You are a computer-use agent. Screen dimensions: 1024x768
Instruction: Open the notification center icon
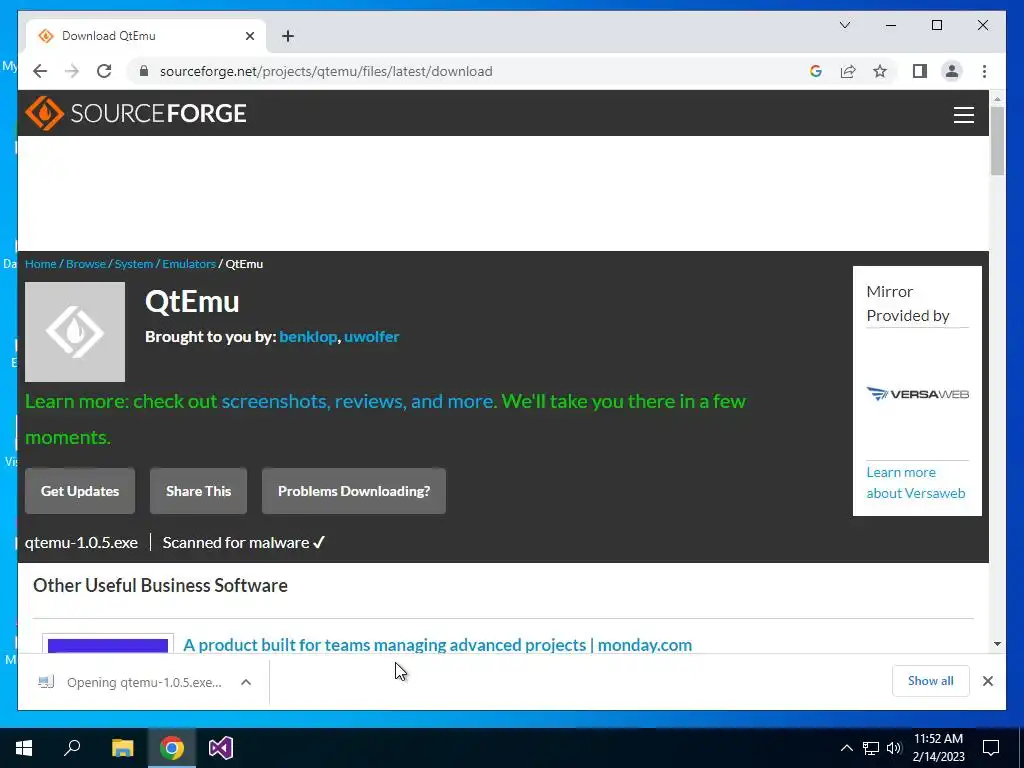991,748
